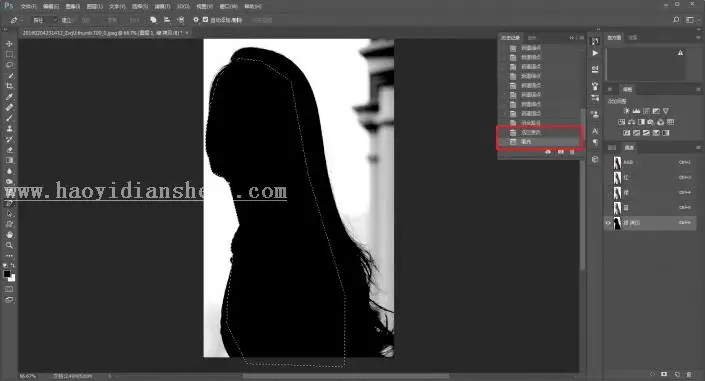
Task: Toggle visibility of the channel copy
Action: 608,223
